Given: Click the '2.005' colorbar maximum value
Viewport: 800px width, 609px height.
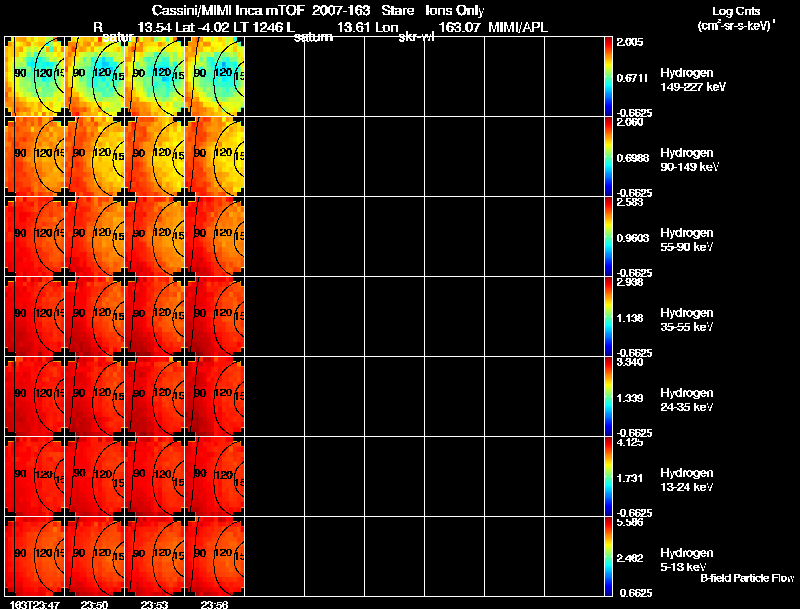Looking at the screenshot, I should pos(630,42).
